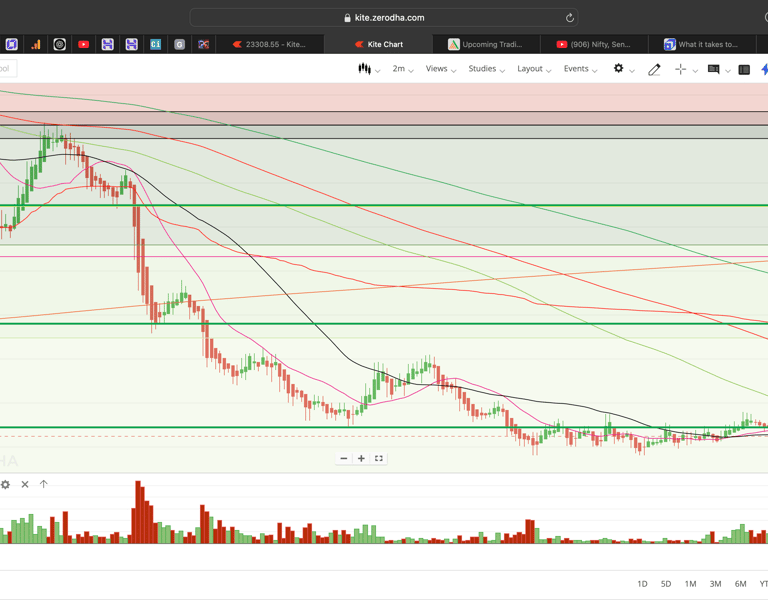Zoom out with the minus button

(344, 458)
